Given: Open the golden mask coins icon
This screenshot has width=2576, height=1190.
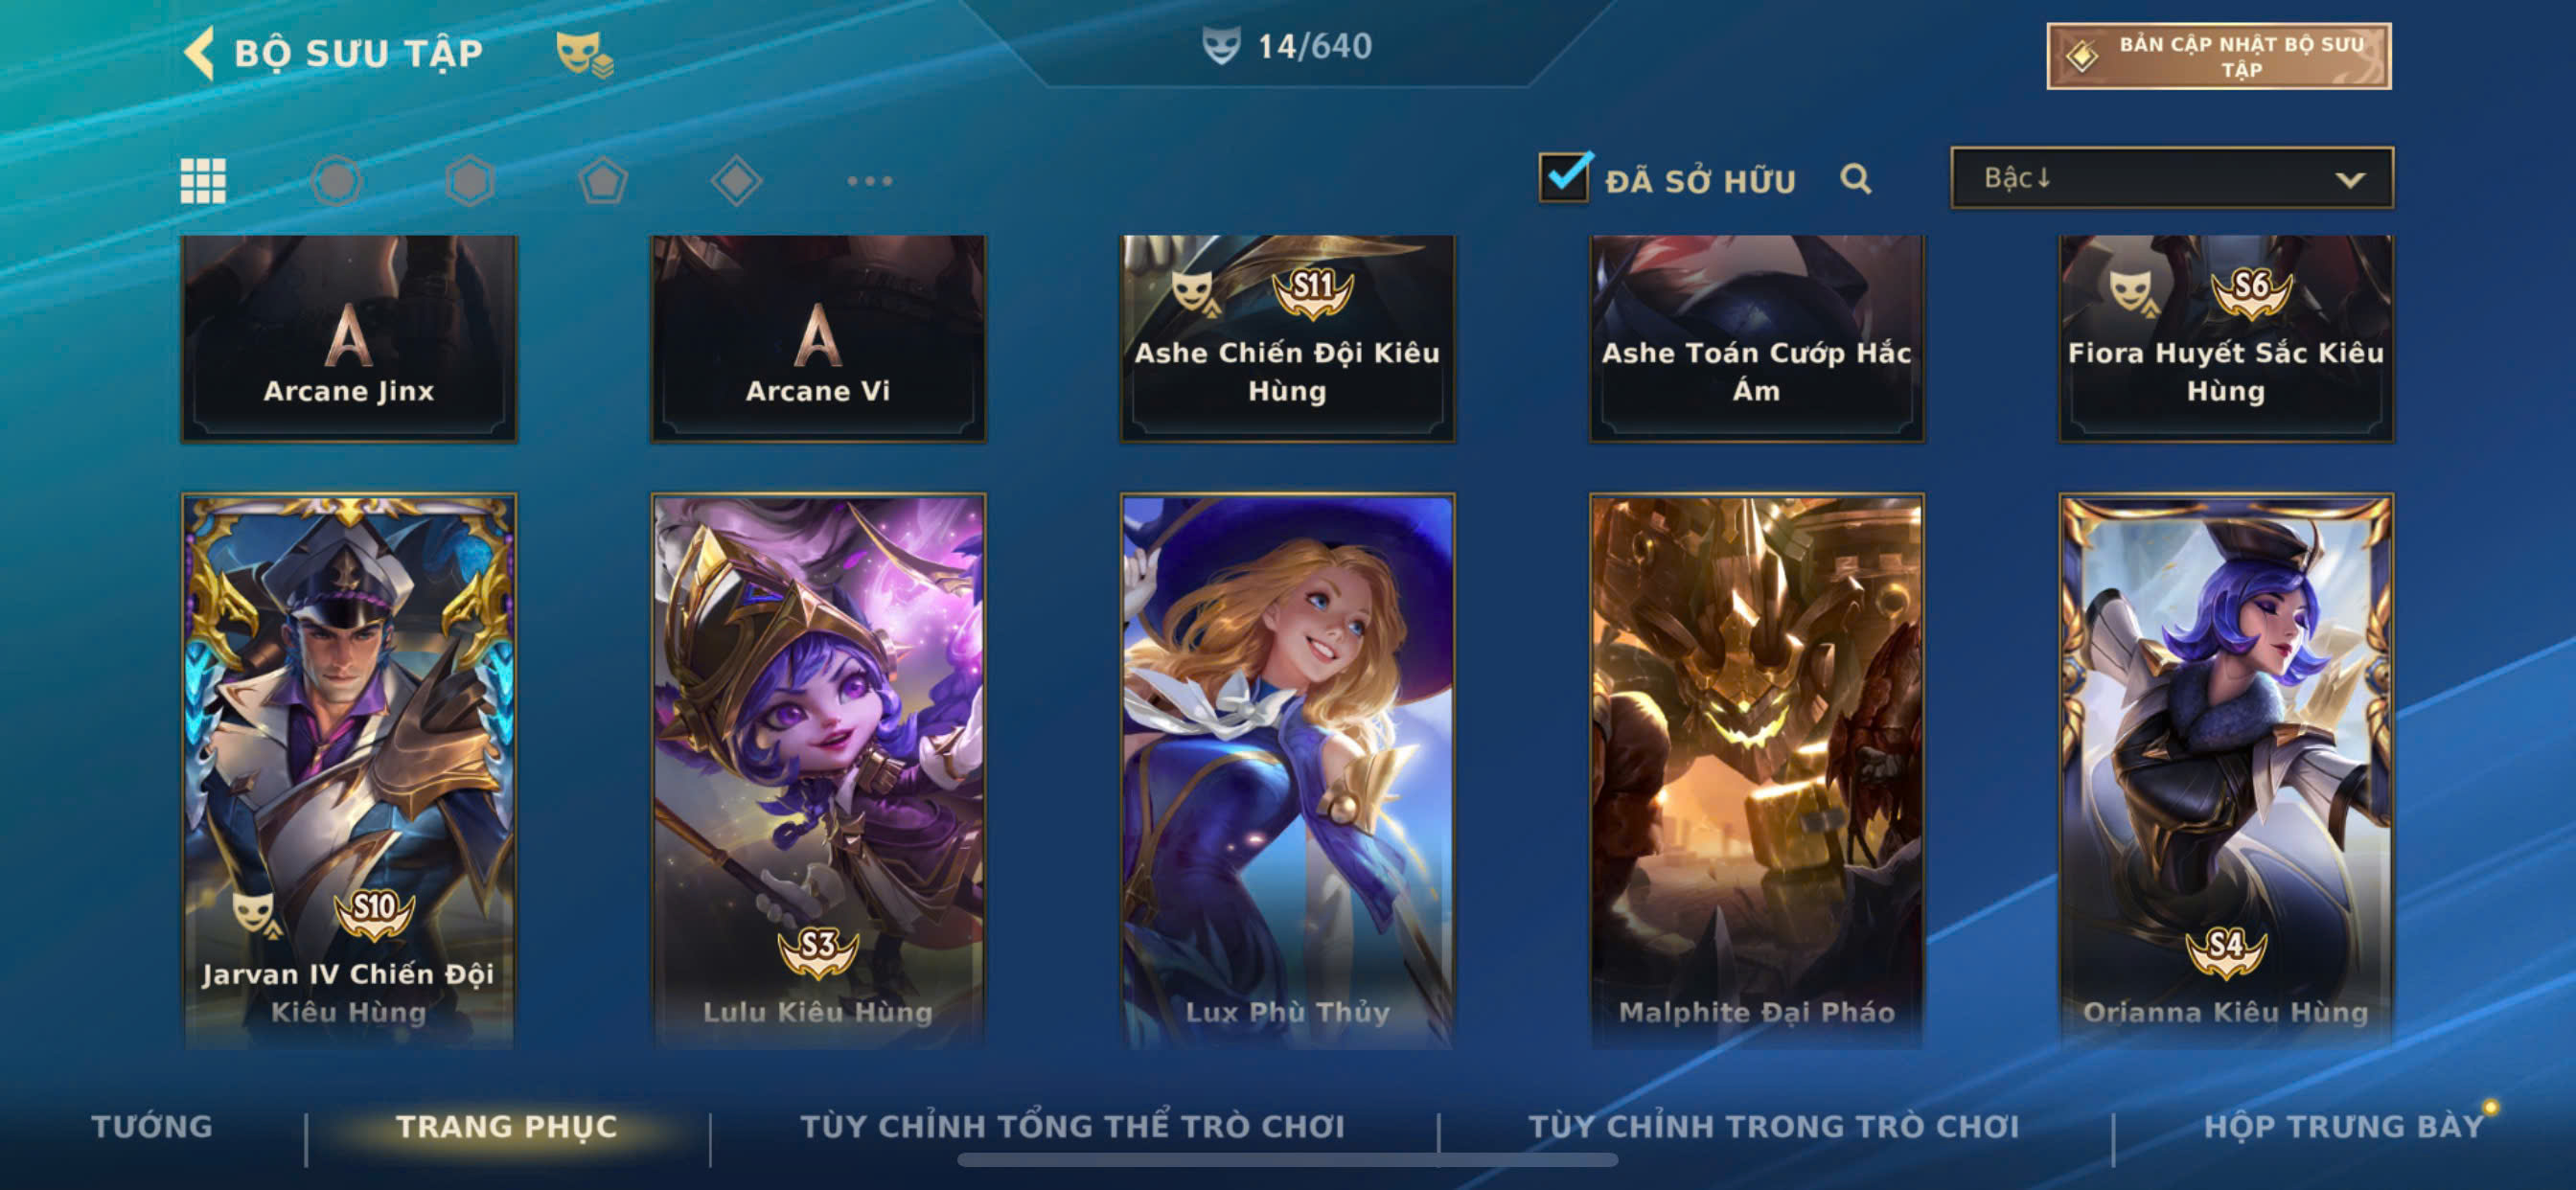Looking at the screenshot, I should point(584,54).
